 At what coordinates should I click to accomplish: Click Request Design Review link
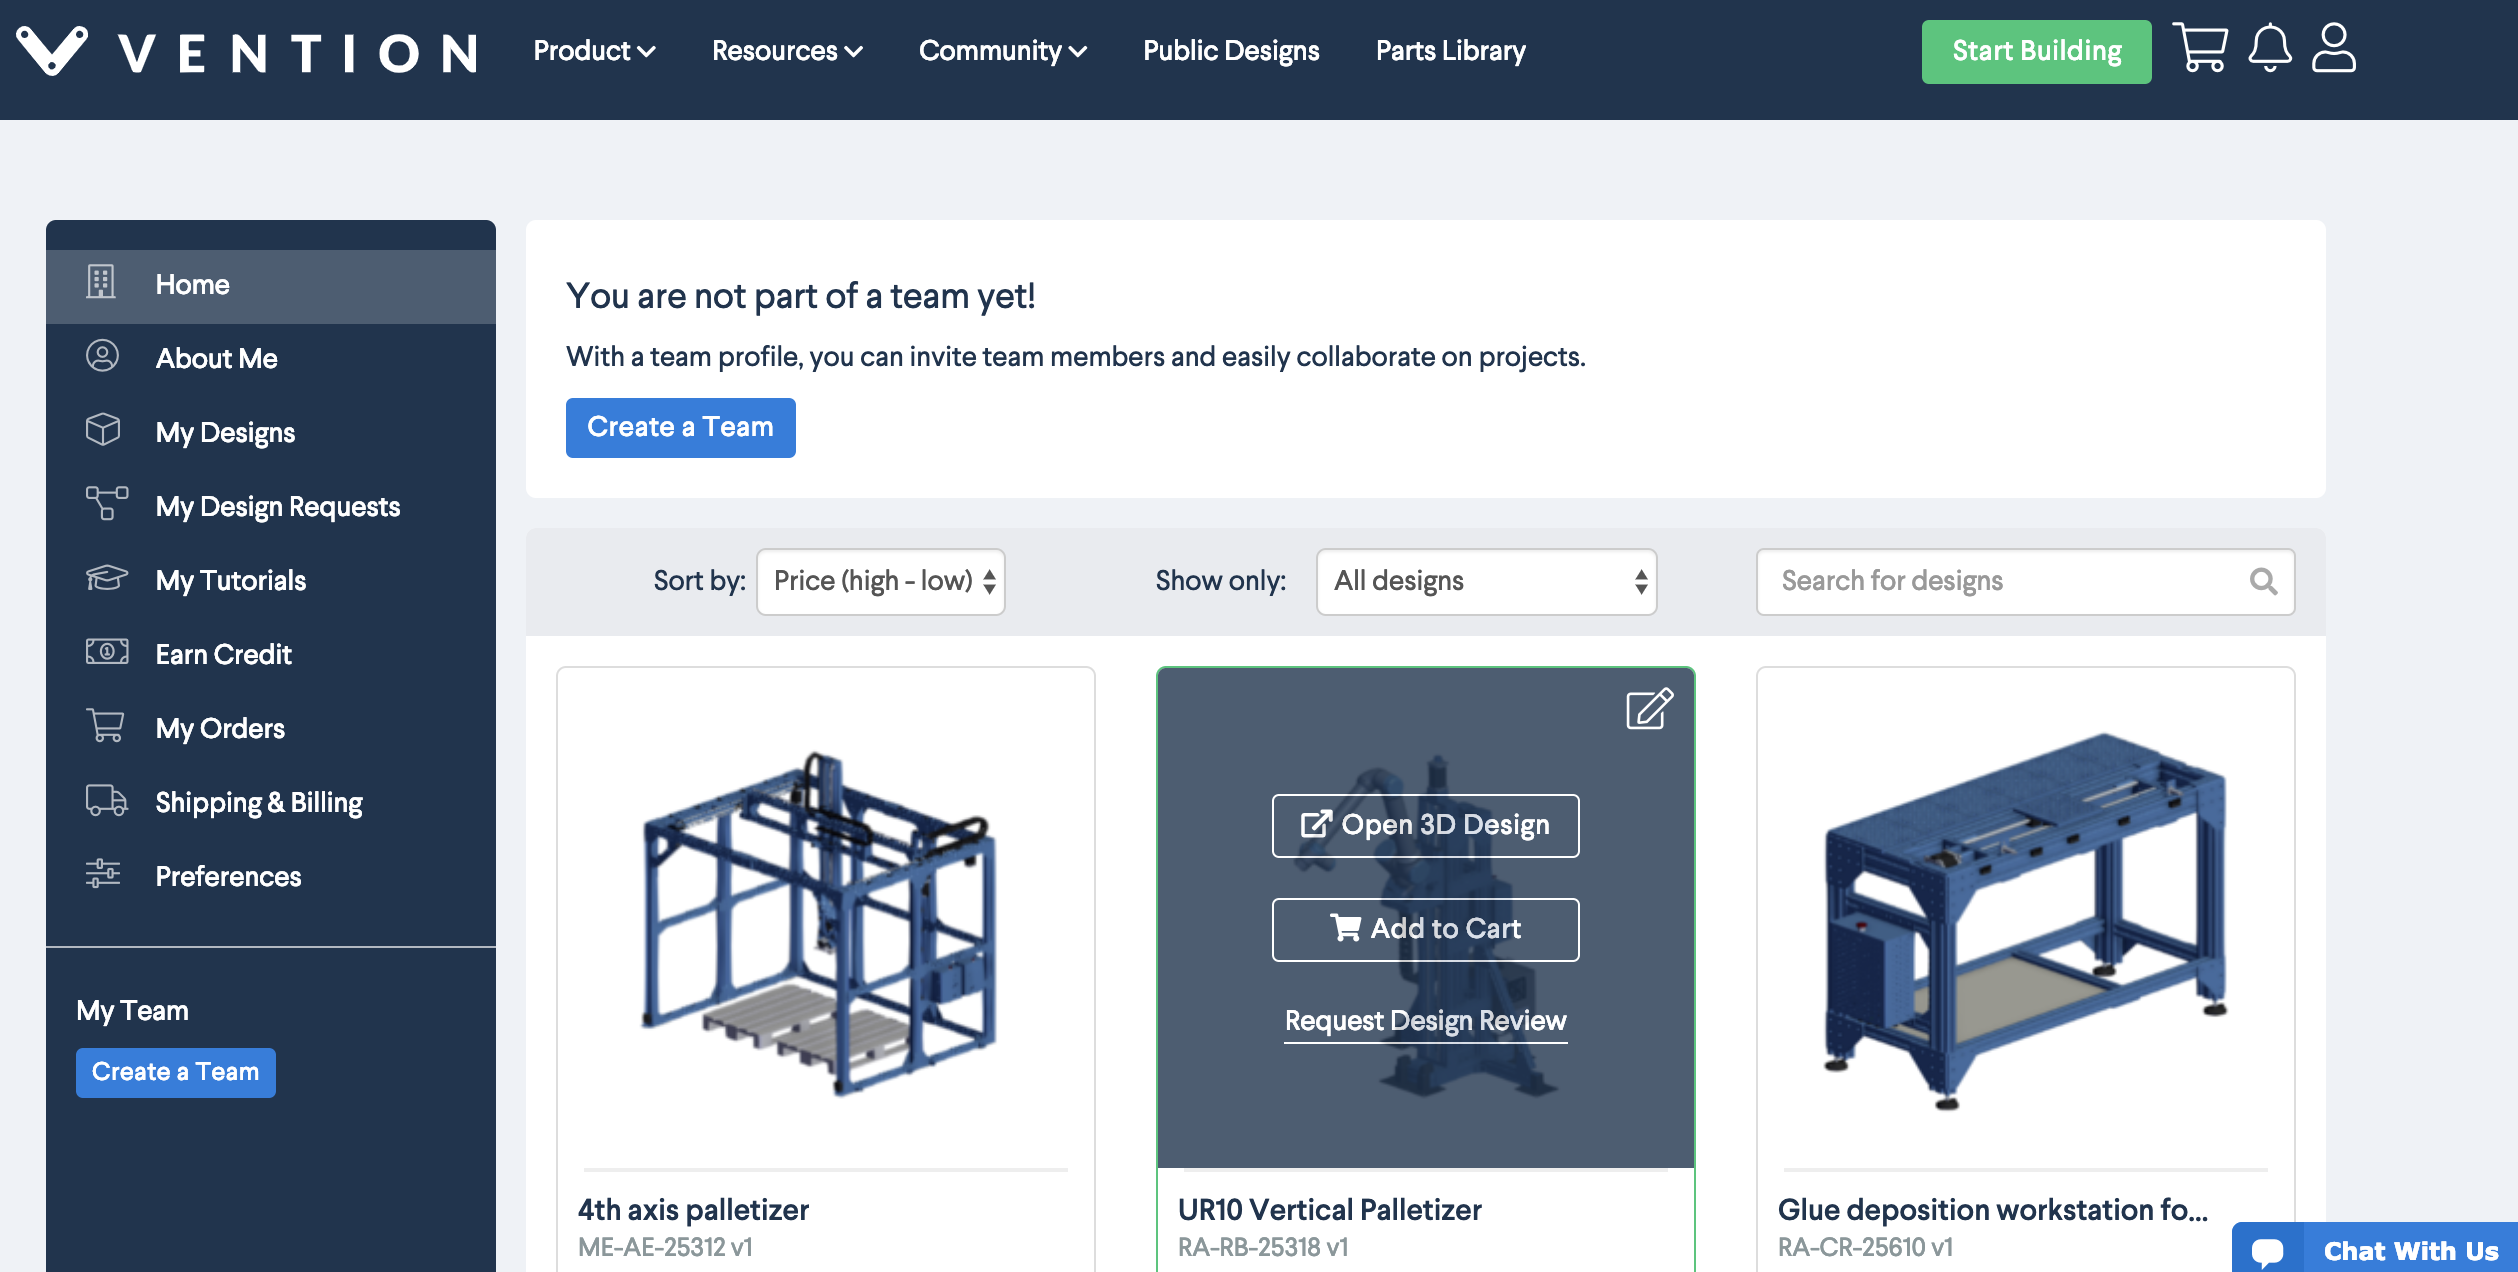[x=1425, y=1020]
